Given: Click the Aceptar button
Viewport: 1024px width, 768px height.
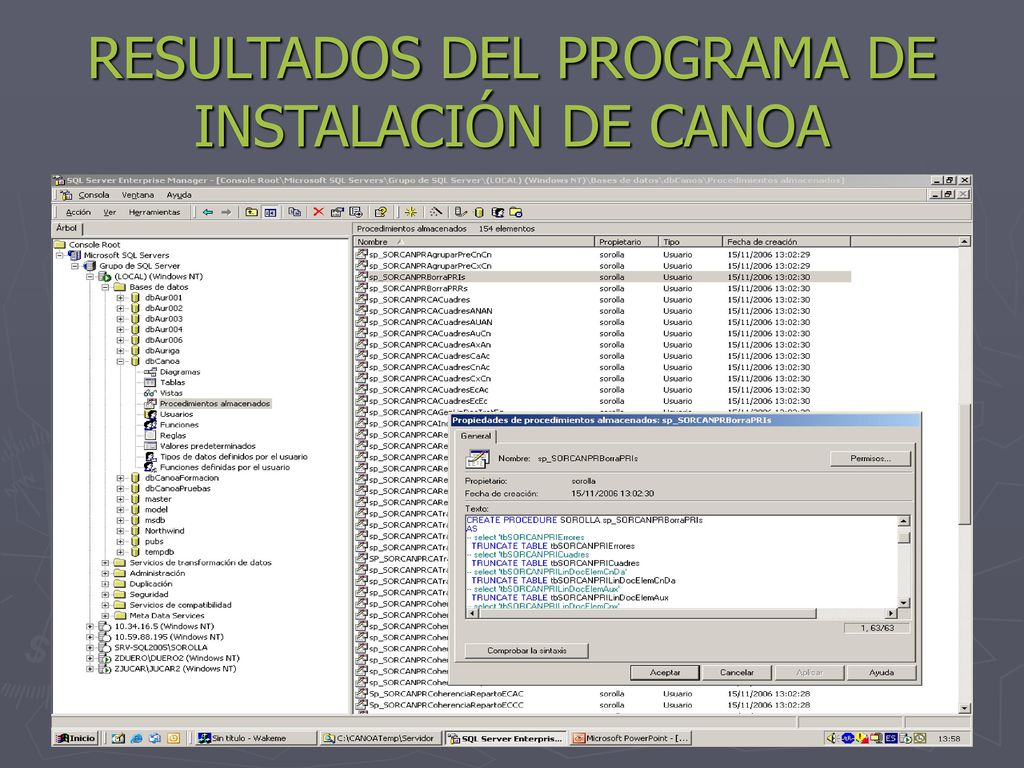Looking at the screenshot, I should click(x=665, y=672).
